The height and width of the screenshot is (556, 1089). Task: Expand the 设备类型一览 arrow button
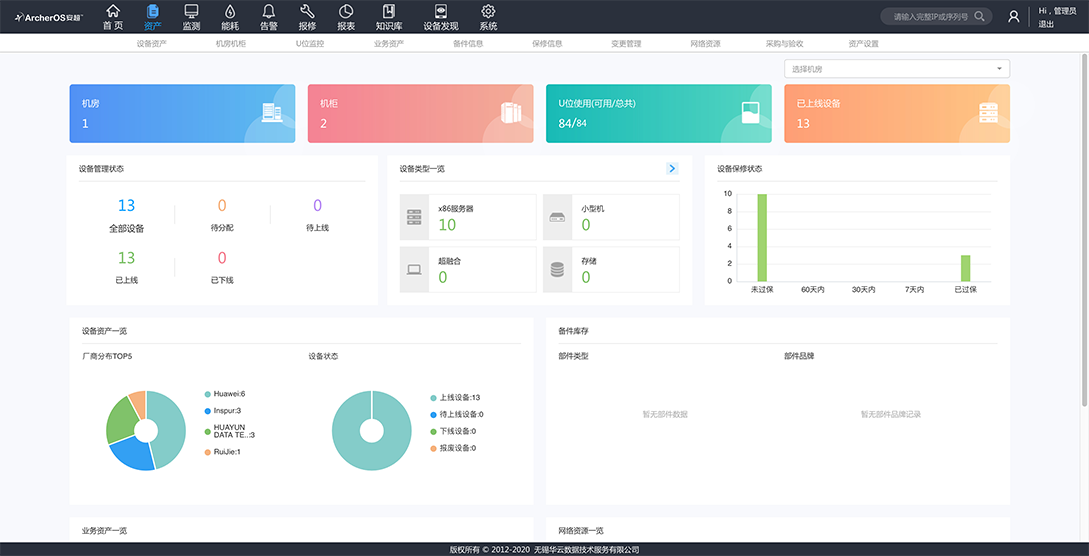click(x=672, y=169)
